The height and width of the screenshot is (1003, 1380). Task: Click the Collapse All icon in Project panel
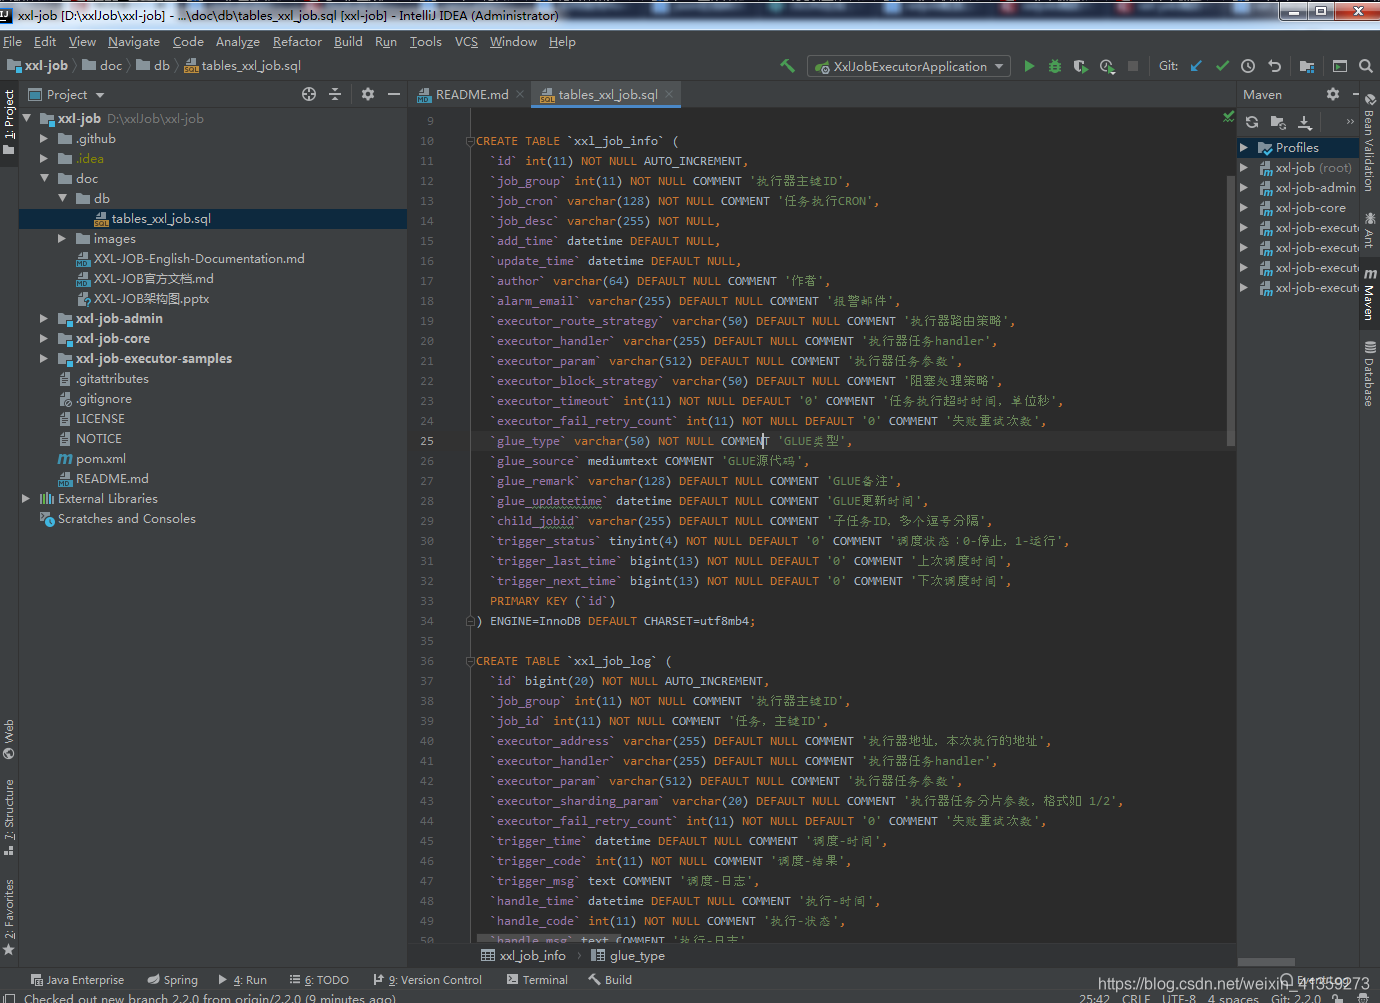(335, 94)
